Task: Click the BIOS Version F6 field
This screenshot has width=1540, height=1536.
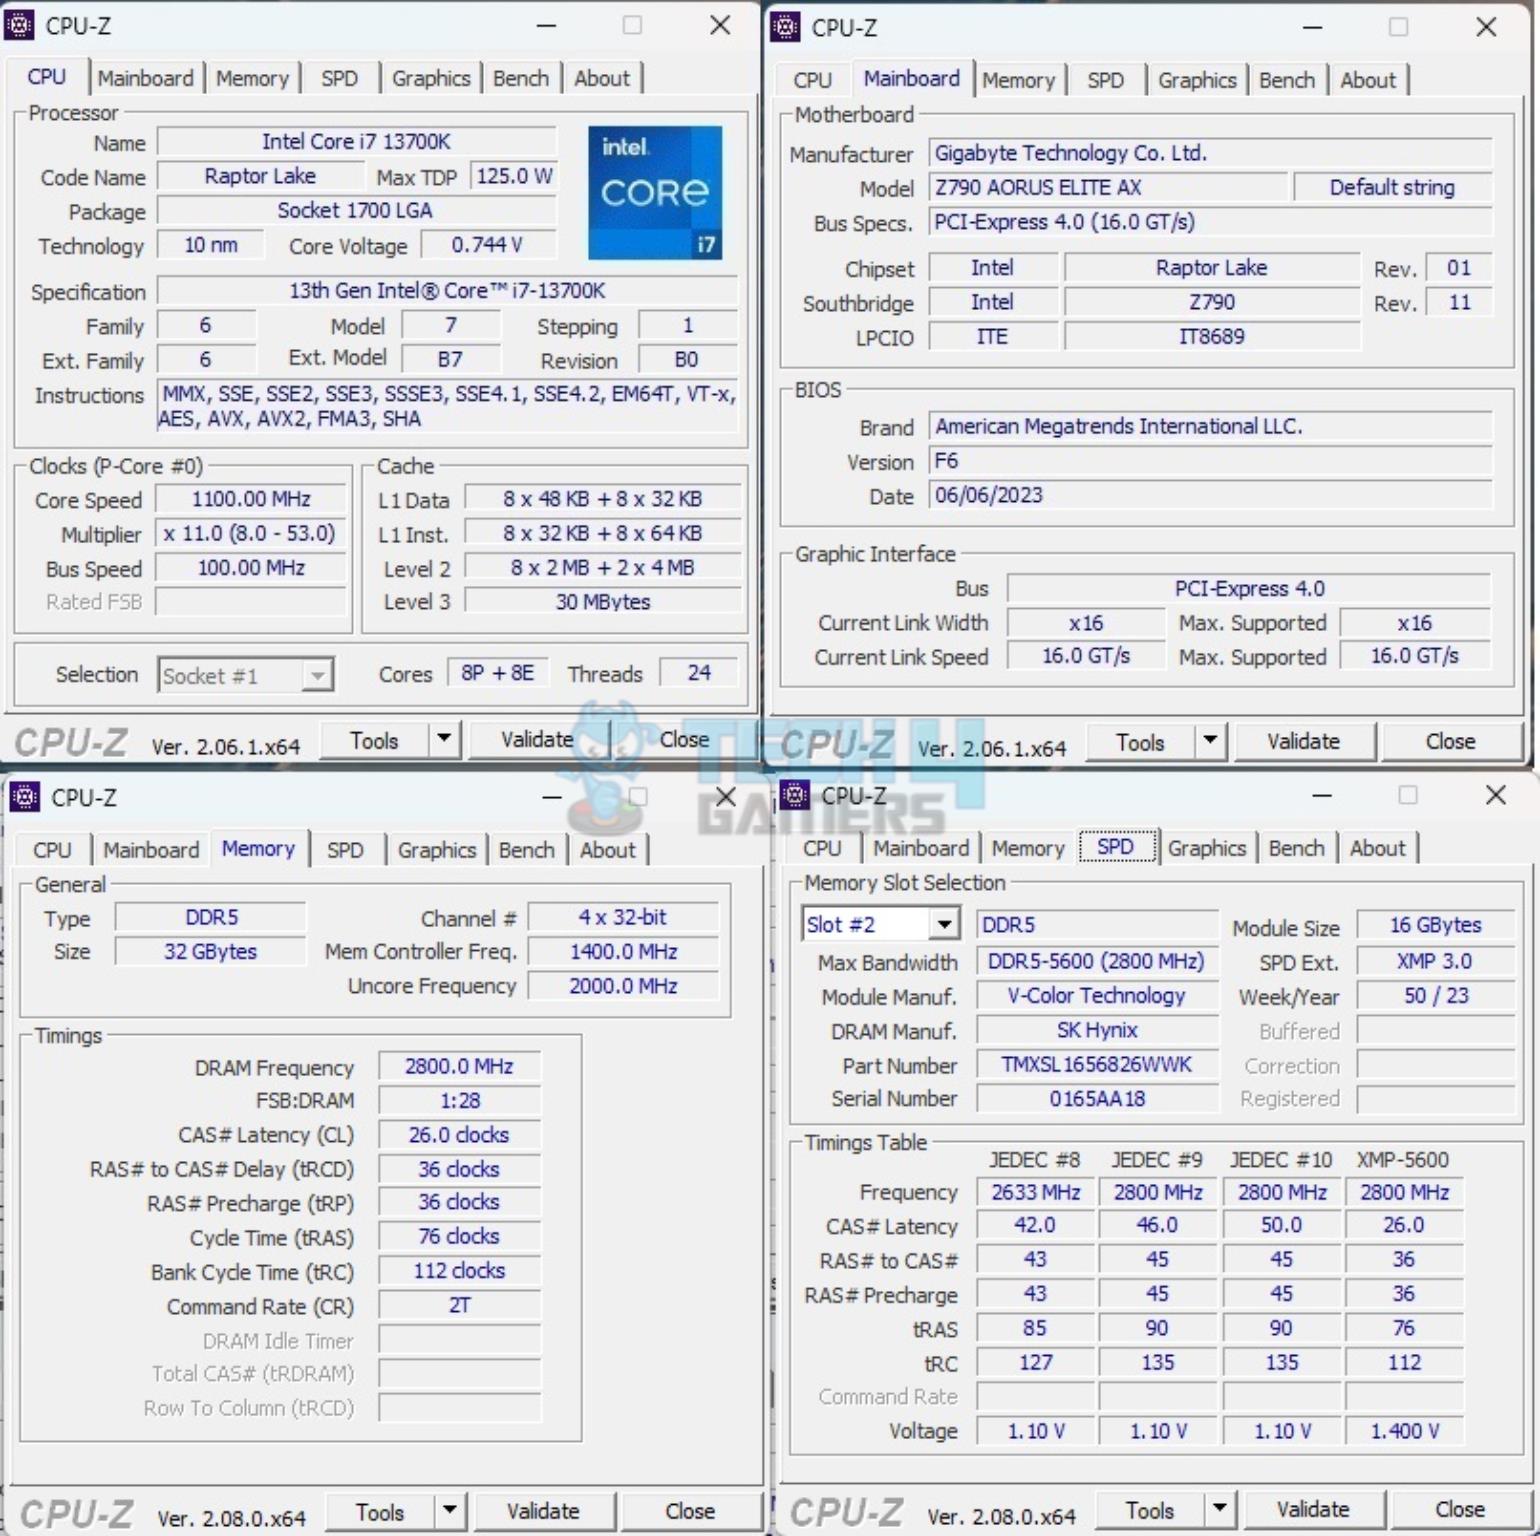Action: point(1210,461)
